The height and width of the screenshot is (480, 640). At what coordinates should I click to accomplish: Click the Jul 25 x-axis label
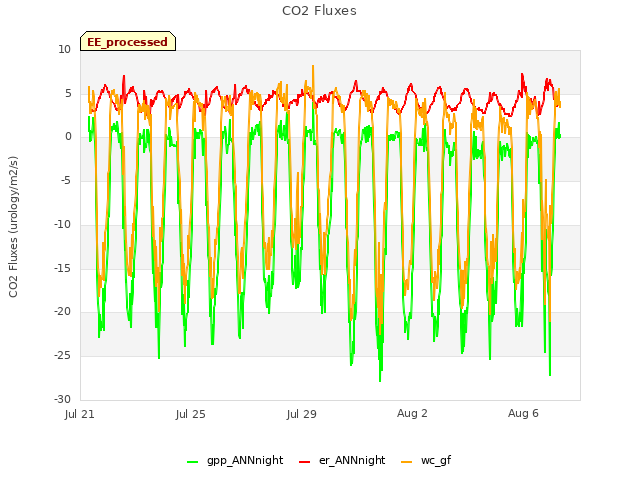tap(191, 414)
